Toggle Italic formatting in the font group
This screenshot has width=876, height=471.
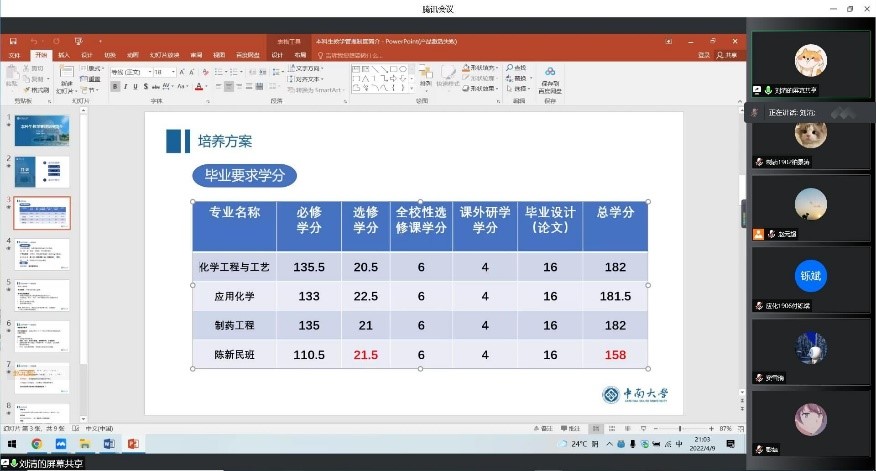(x=126, y=87)
